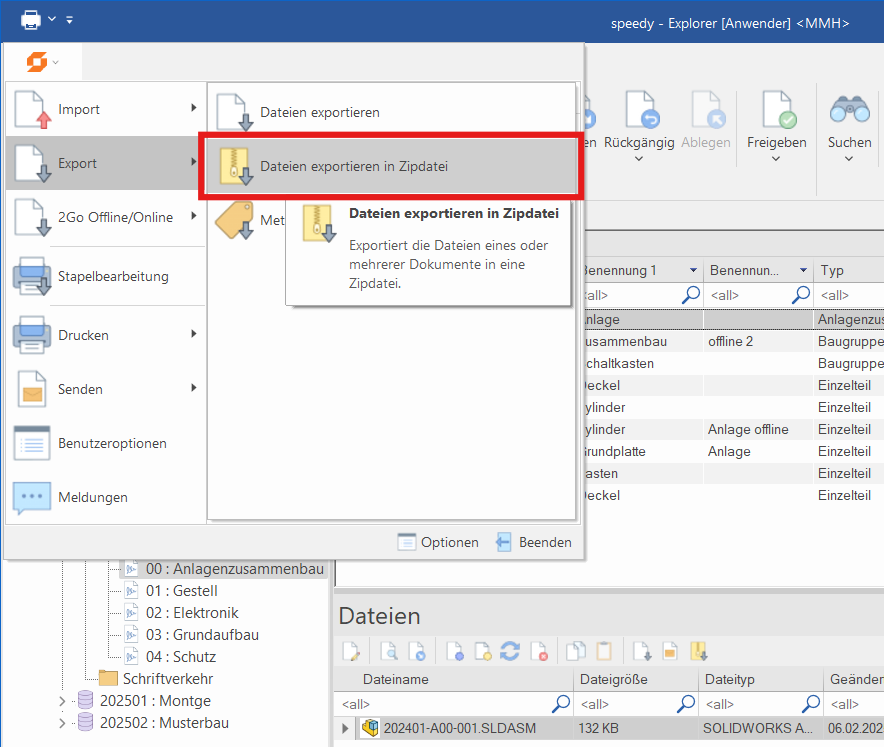Screen dimensions: 884x747
Task: Click the first edit-document icon in Dateien toolbar
Action: pyautogui.click(x=351, y=652)
